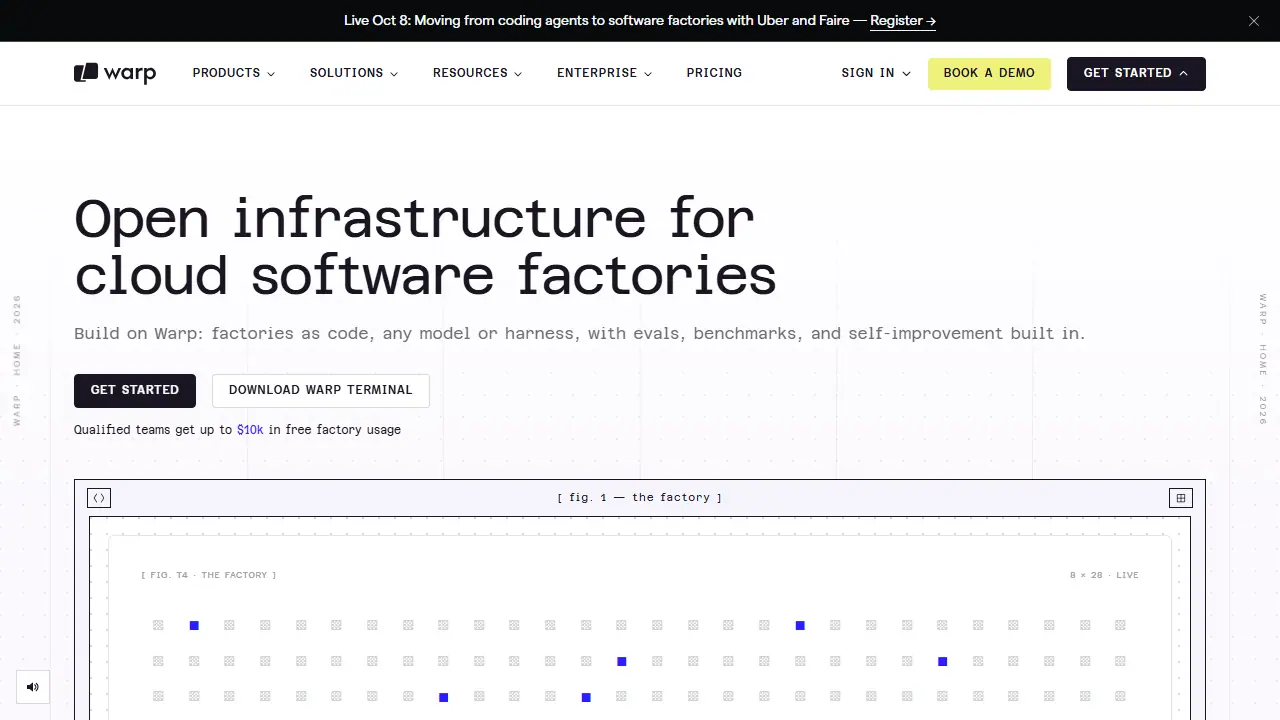1280x720 pixels.
Task: Click the '[ fig. 1 — the factory ]' caption
Action: pyautogui.click(x=640, y=498)
